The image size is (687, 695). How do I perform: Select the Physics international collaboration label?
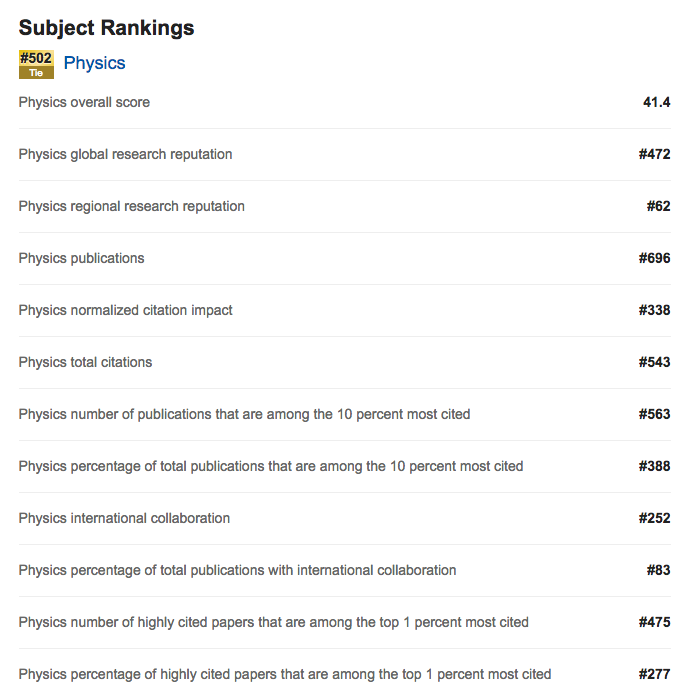(x=124, y=518)
